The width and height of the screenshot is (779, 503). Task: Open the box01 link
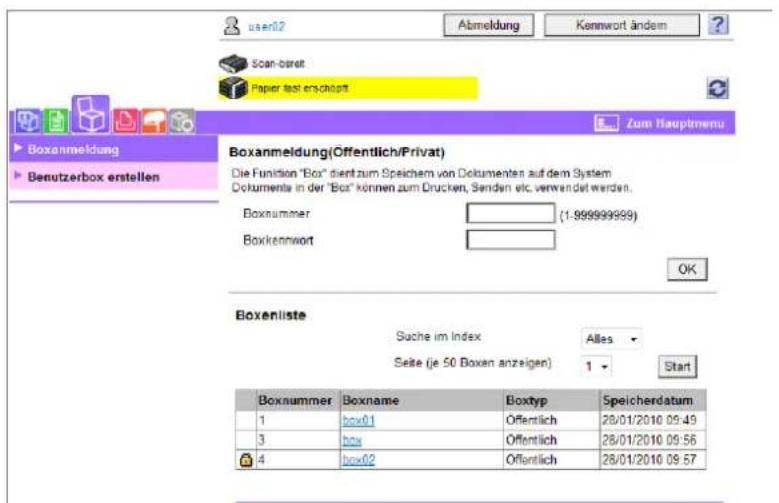click(x=358, y=420)
